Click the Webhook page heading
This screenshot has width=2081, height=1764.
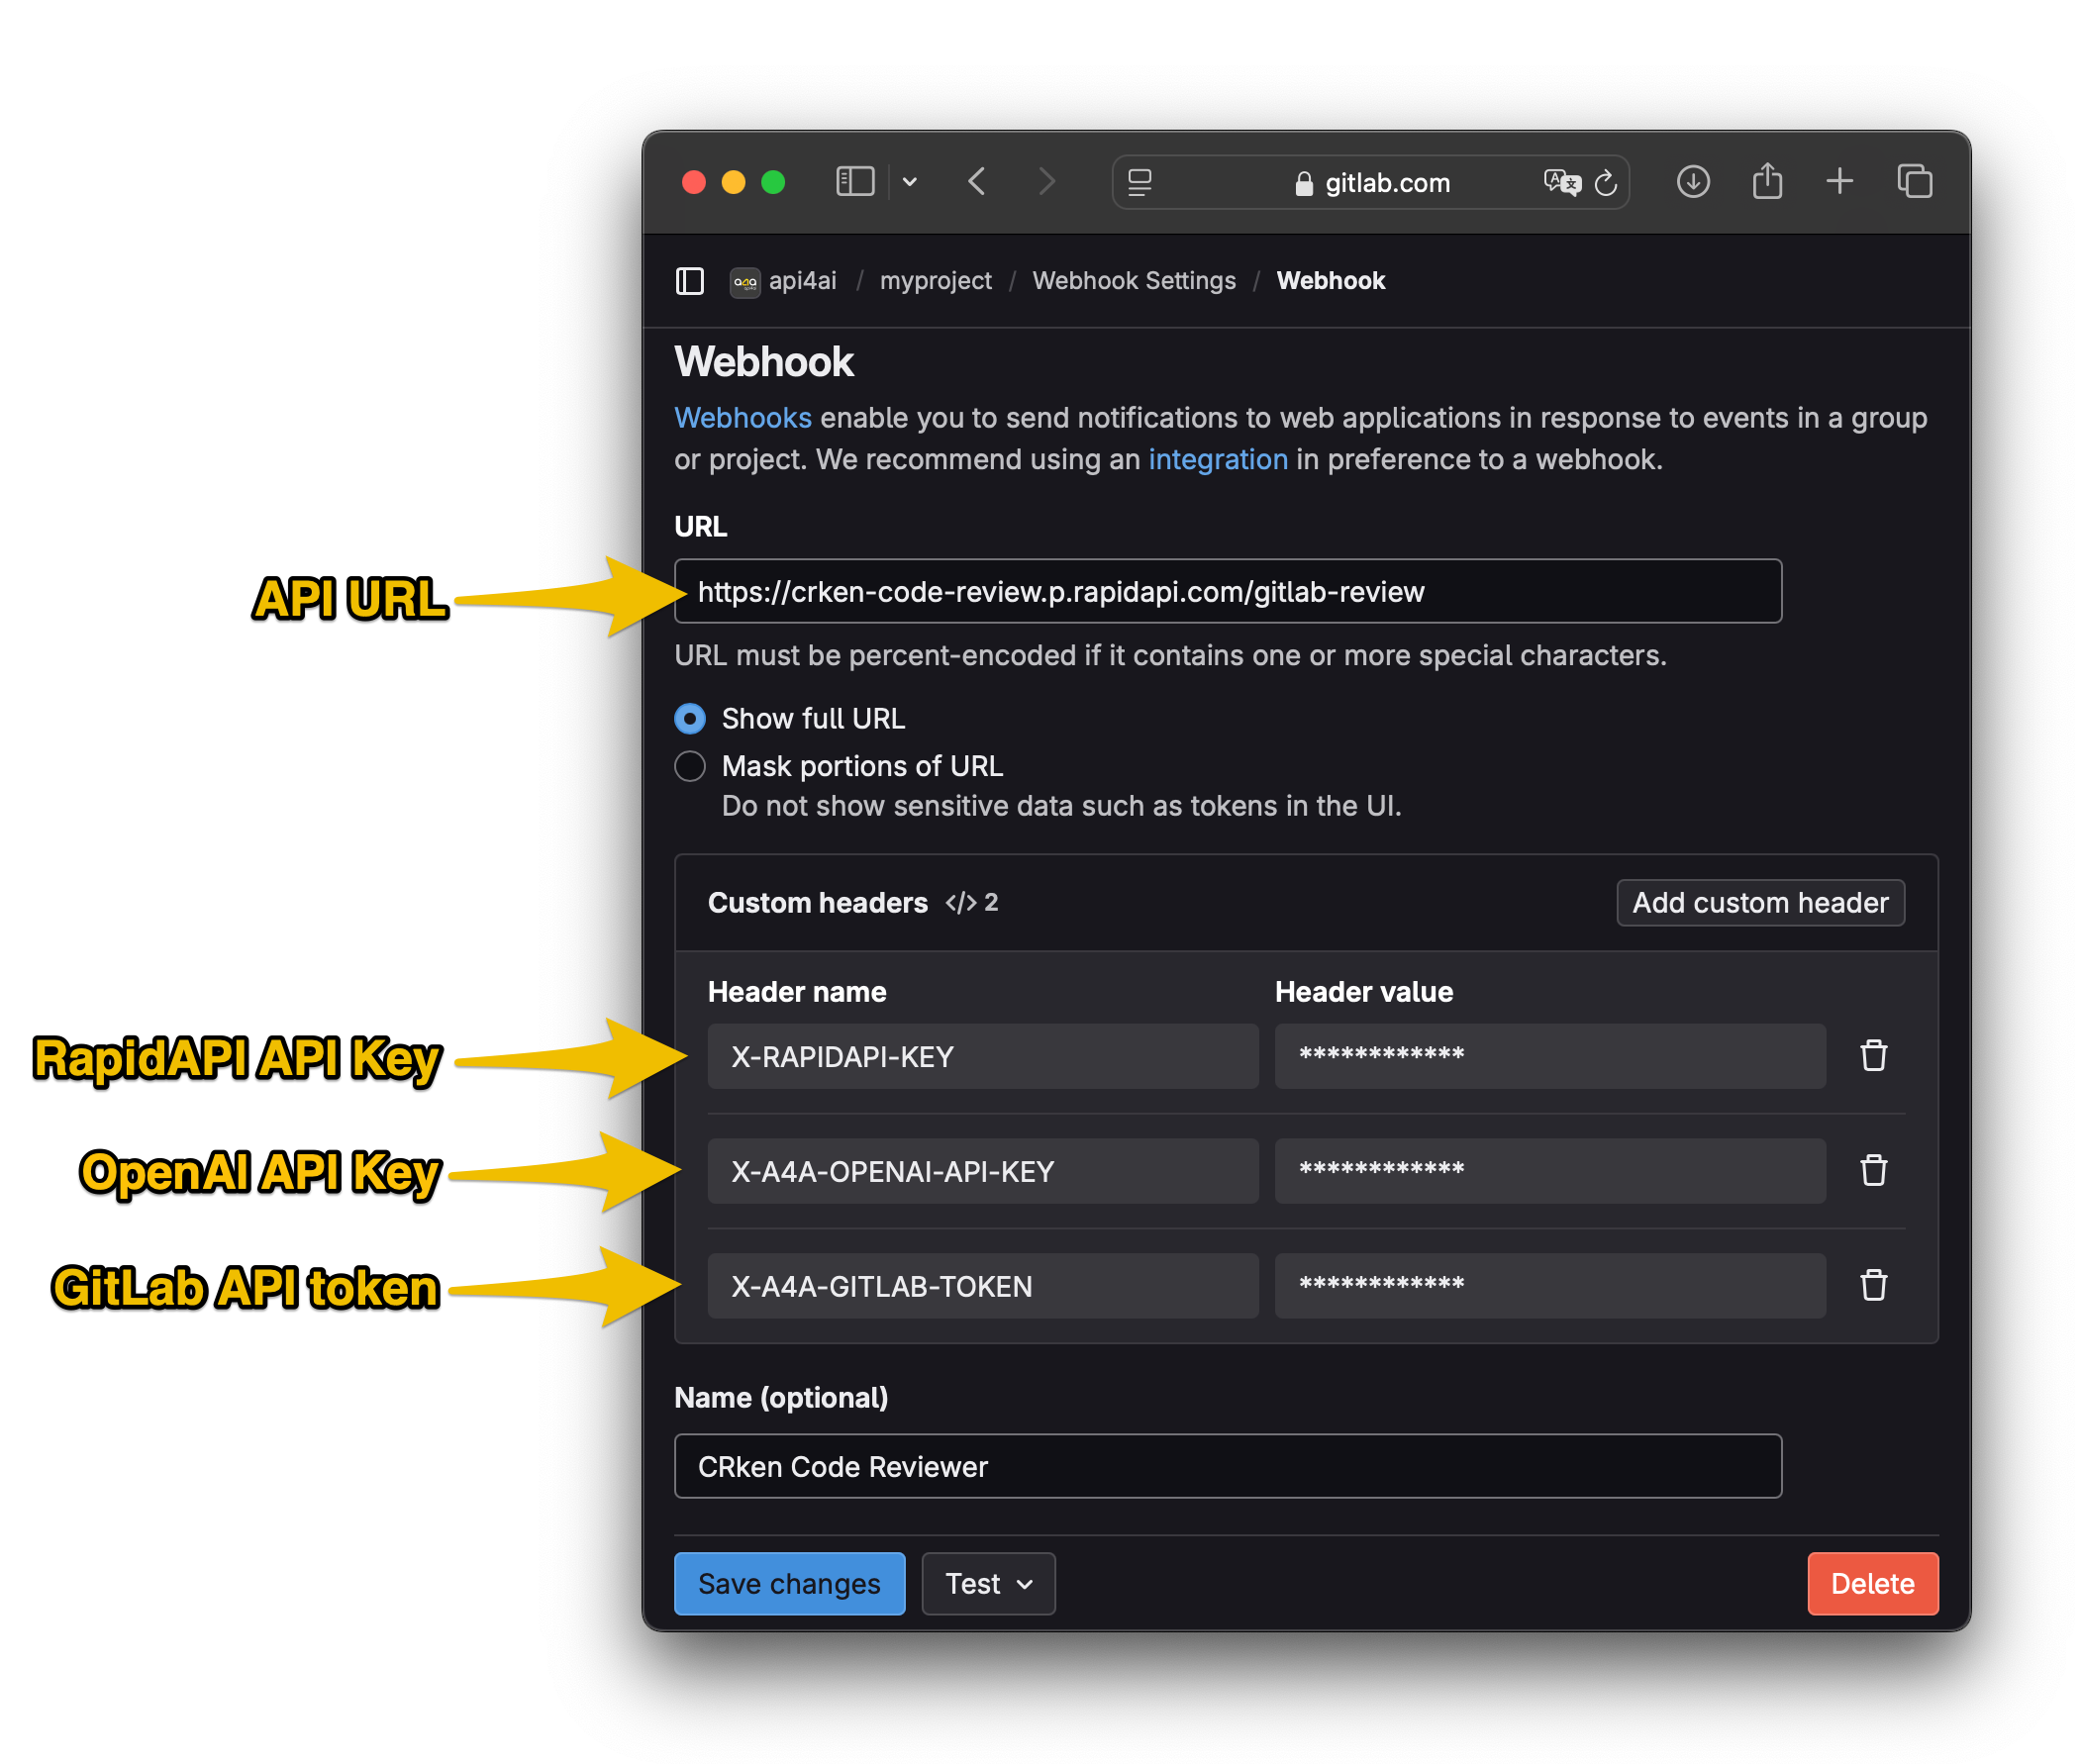[763, 362]
